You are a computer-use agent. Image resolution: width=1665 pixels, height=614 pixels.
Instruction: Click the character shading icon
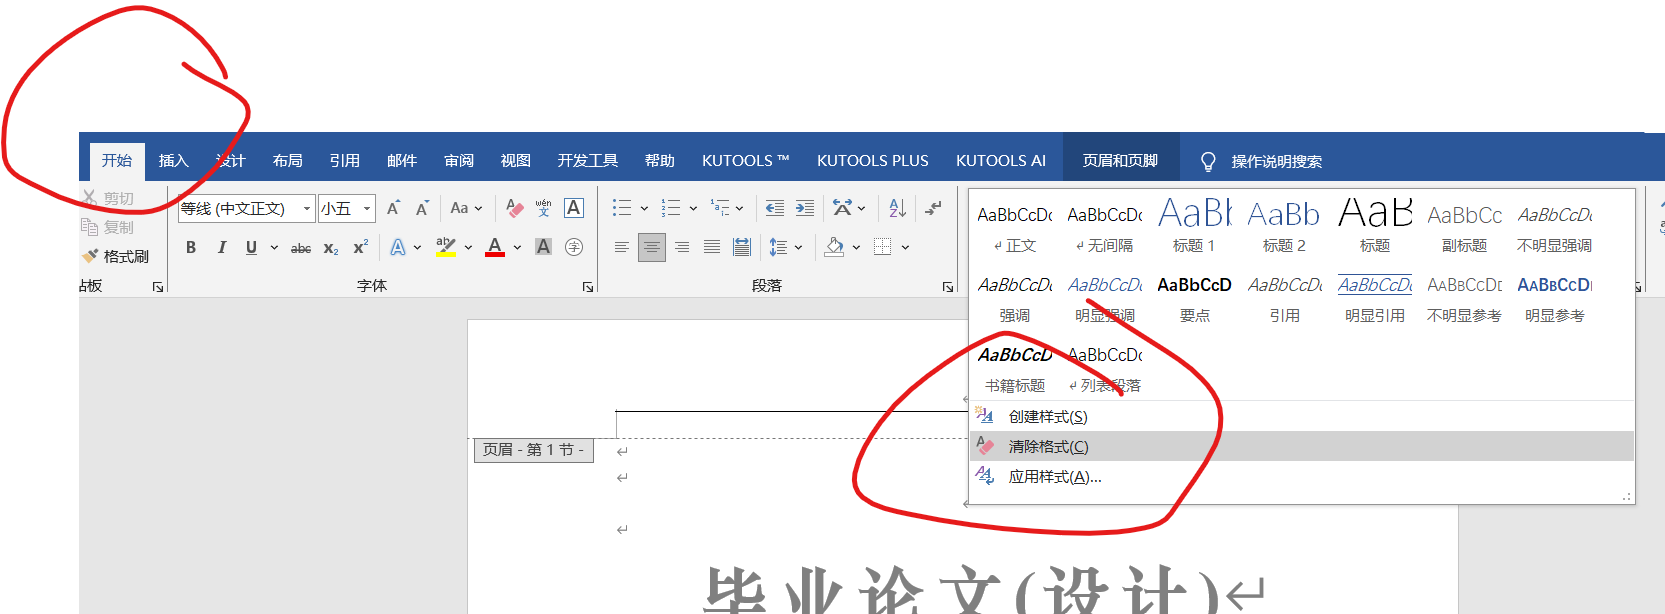pos(544,247)
